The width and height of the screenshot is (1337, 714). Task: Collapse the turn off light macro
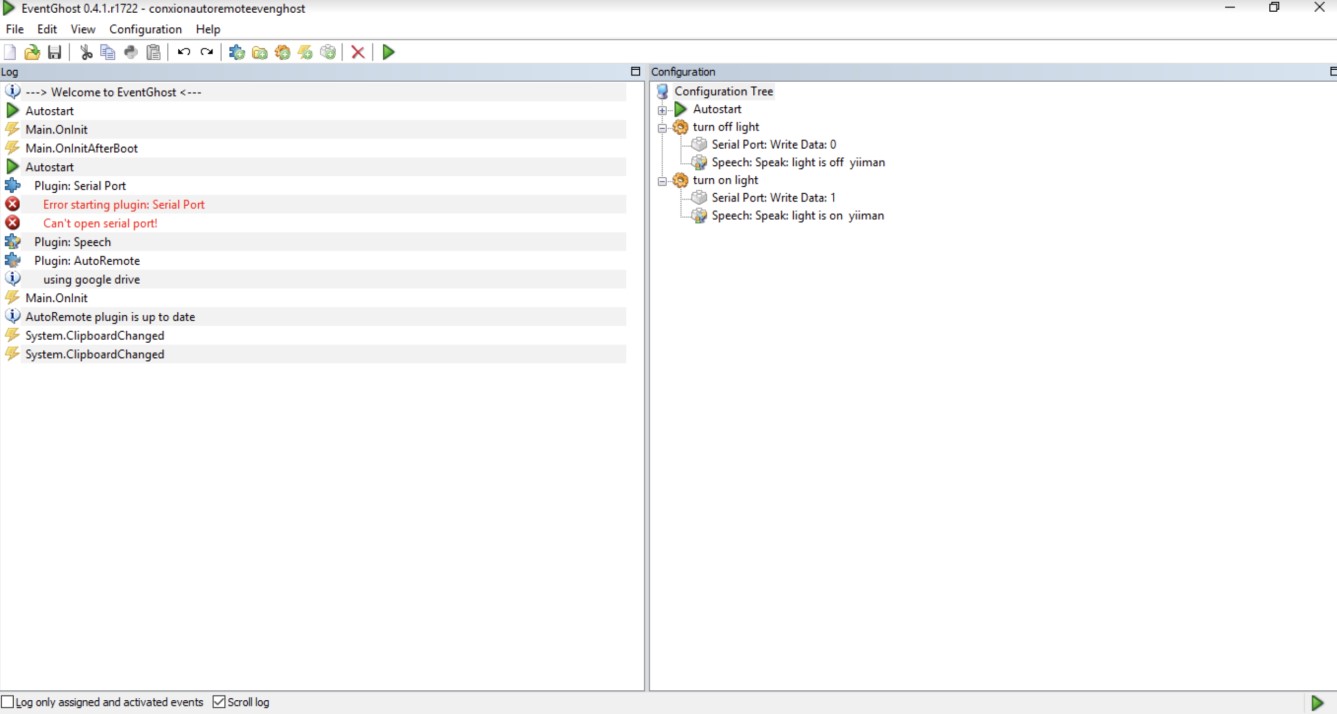pyautogui.click(x=662, y=128)
